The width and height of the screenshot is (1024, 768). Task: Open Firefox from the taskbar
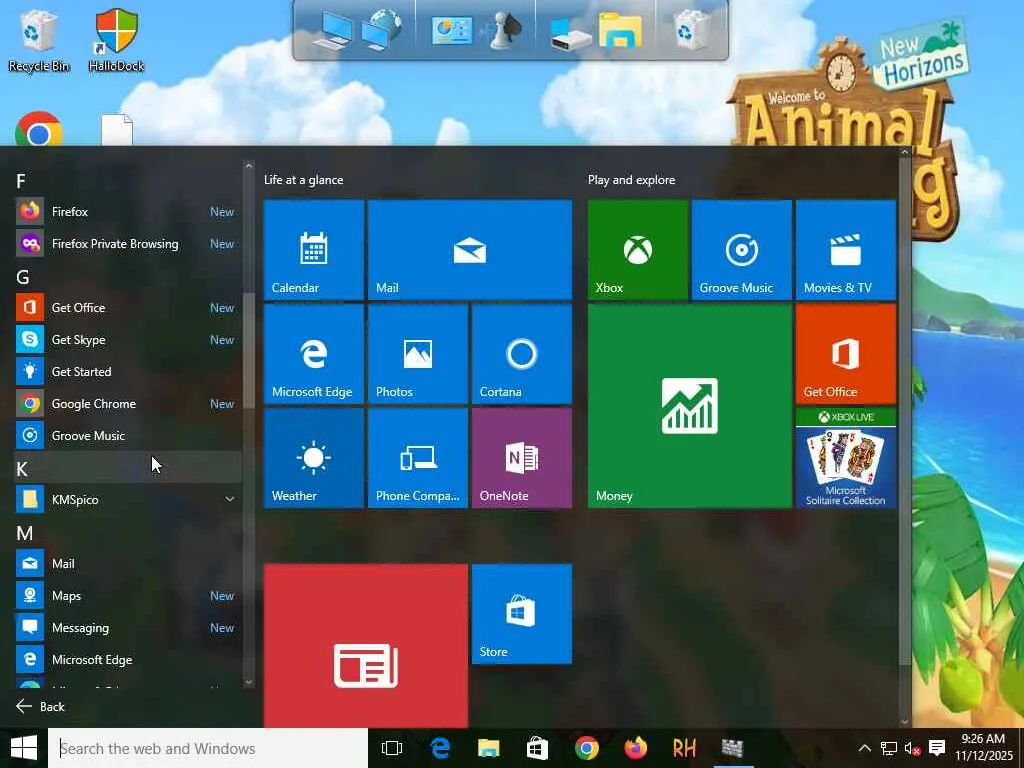click(635, 748)
